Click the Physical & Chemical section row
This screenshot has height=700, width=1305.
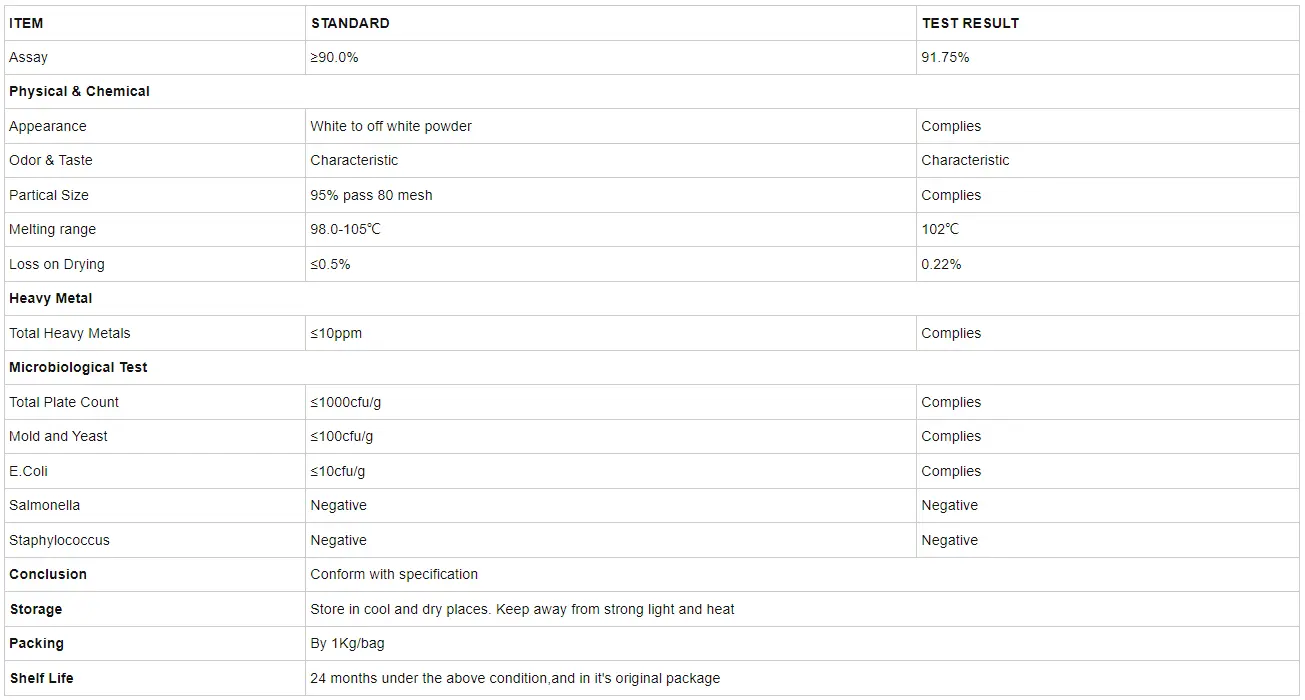(79, 91)
